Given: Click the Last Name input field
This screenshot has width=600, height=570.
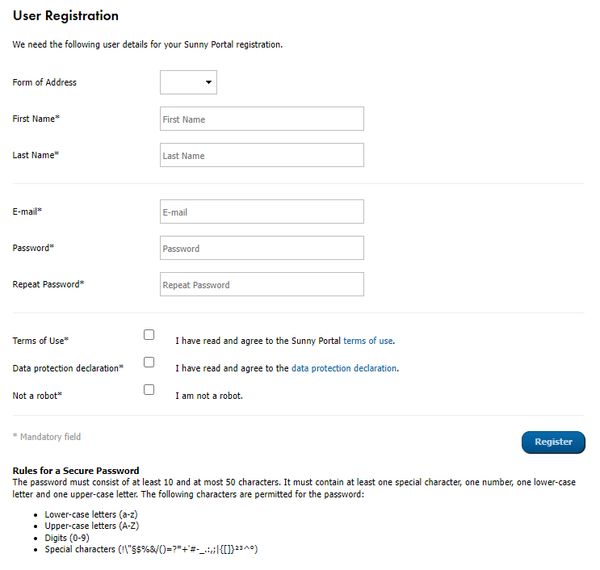Looking at the screenshot, I should pyautogui.click(x=261, y=155).
